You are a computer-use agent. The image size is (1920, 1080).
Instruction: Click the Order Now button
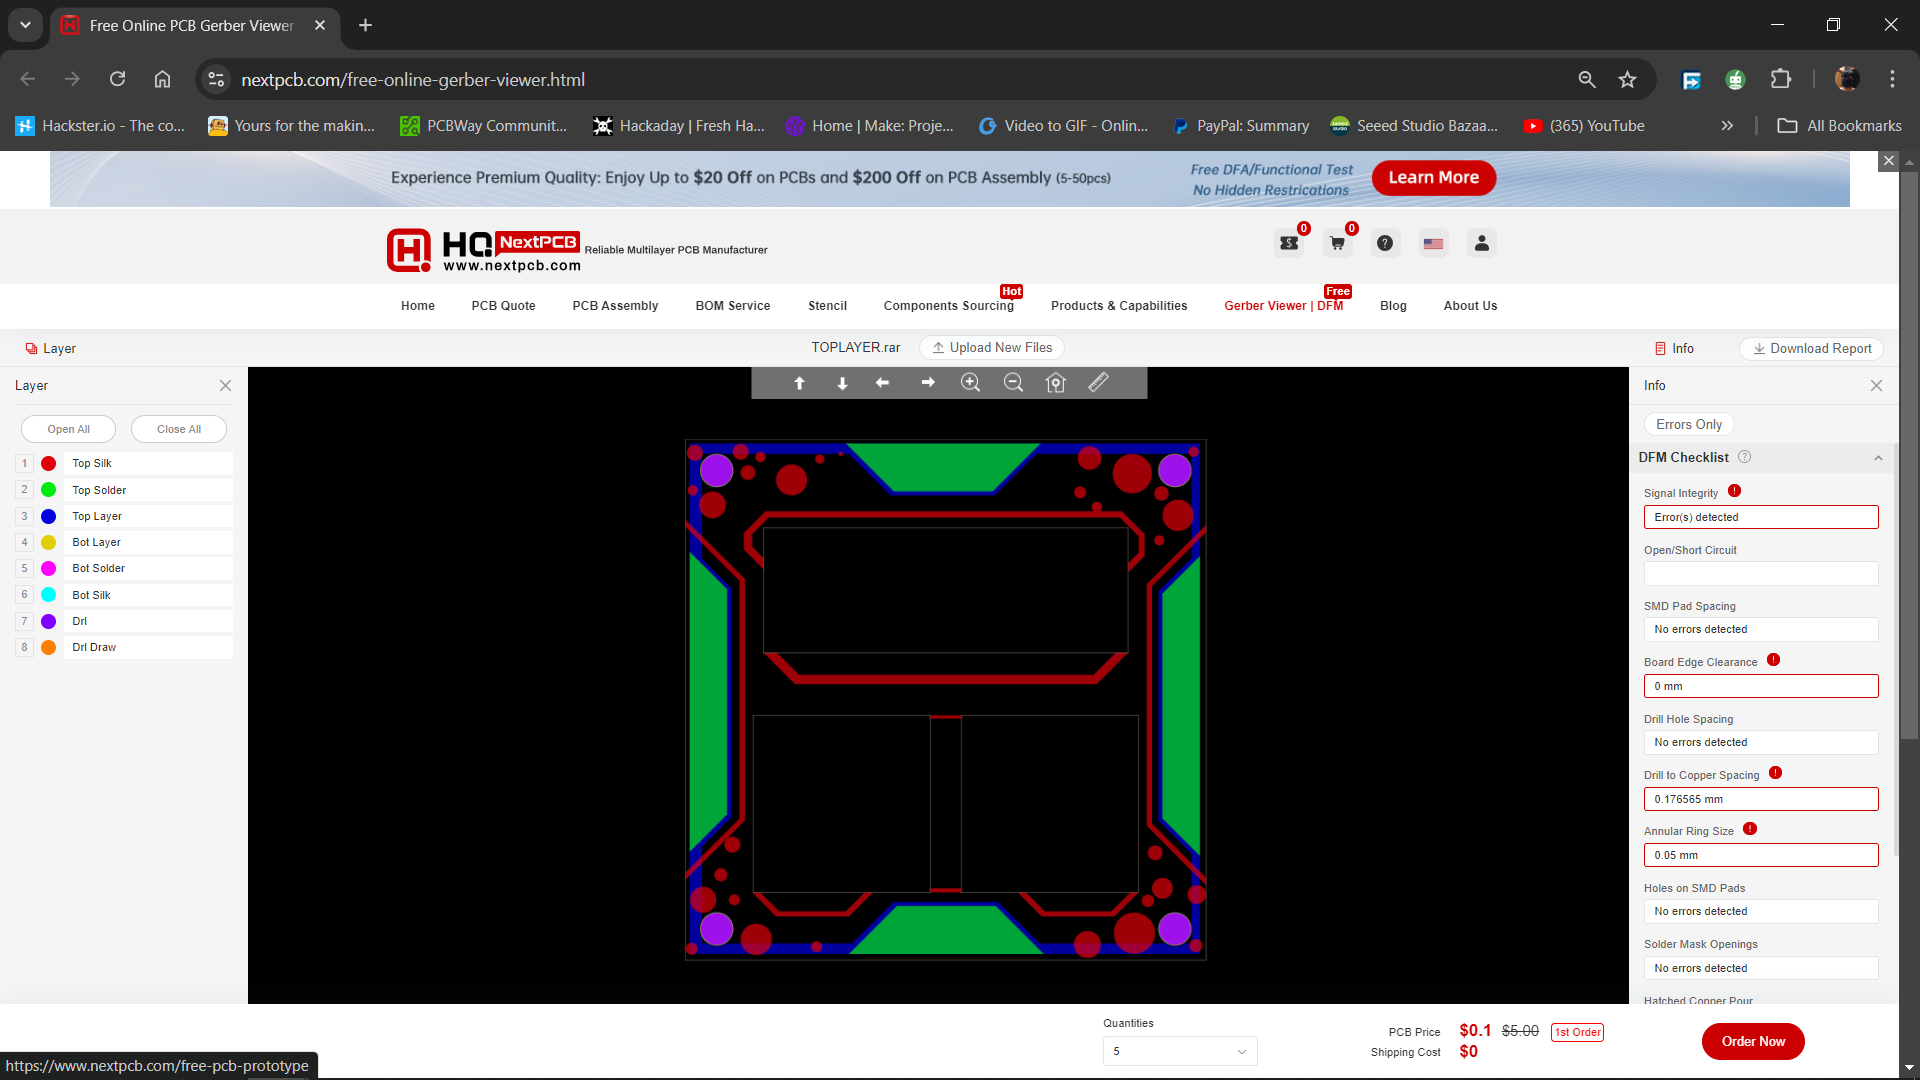[1753, 1042]
